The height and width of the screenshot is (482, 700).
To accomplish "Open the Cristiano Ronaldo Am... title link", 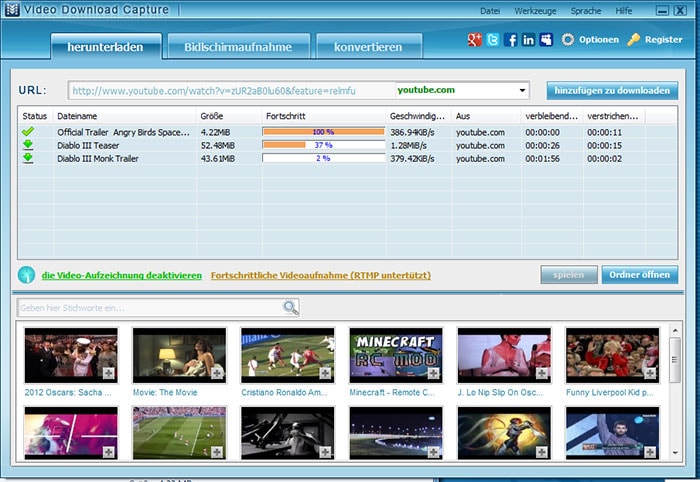I will 284,392.
